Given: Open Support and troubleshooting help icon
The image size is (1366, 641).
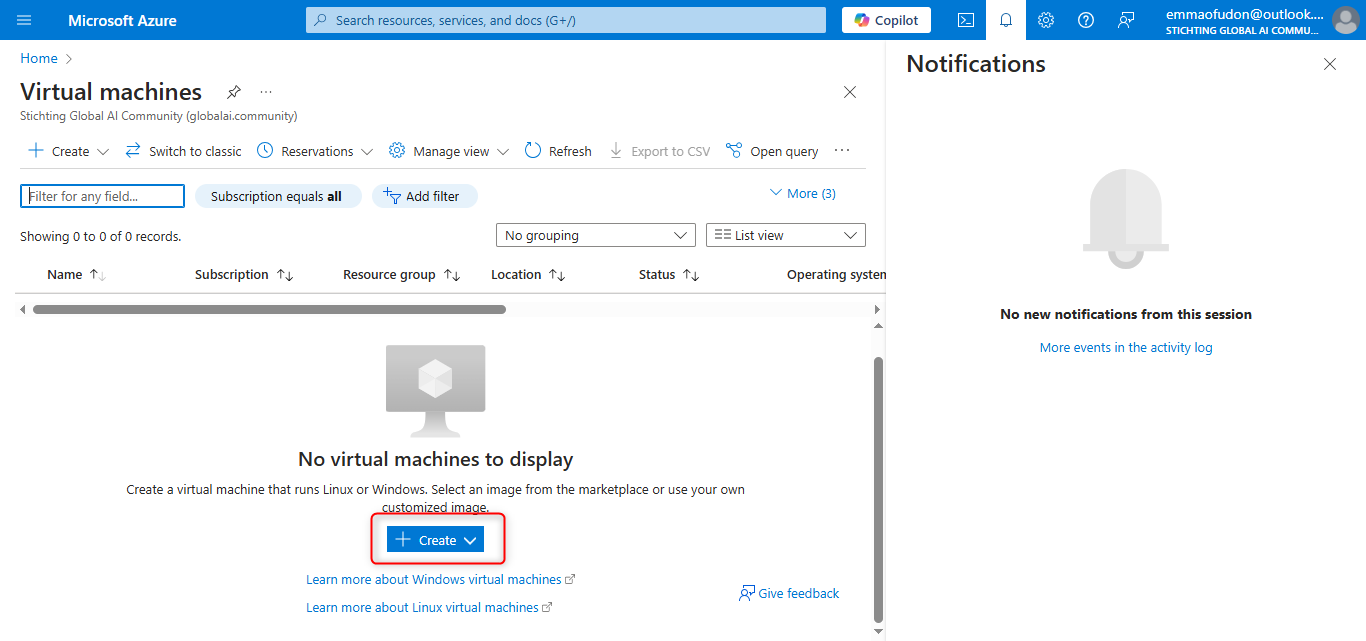Looking at the screenshot, I should point(1086,20).
